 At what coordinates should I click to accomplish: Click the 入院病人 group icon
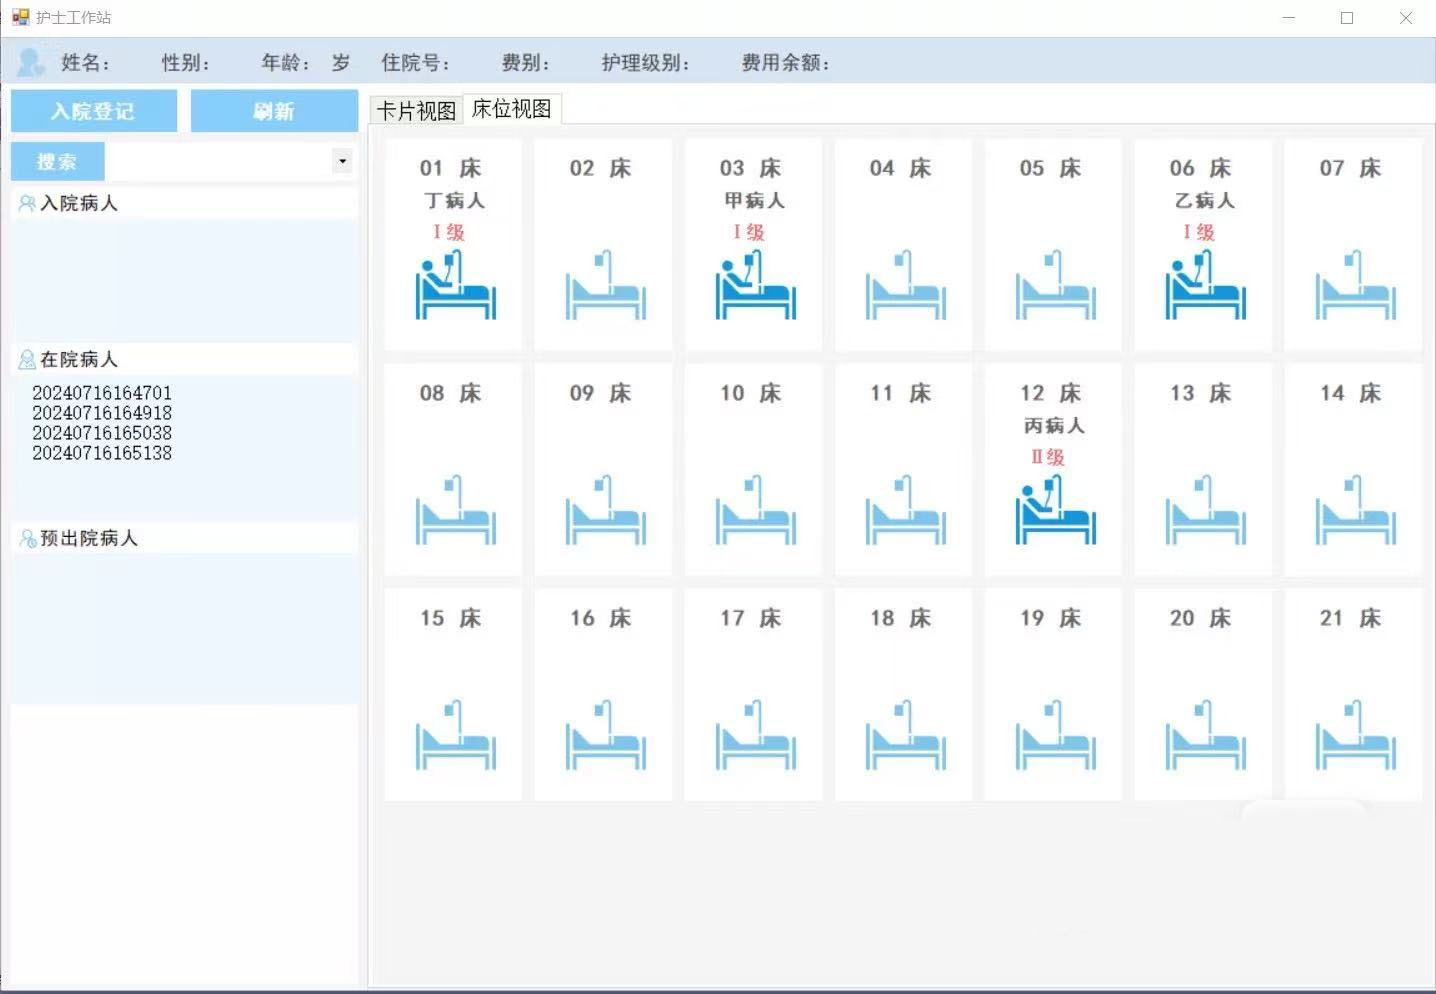point(27,203)
